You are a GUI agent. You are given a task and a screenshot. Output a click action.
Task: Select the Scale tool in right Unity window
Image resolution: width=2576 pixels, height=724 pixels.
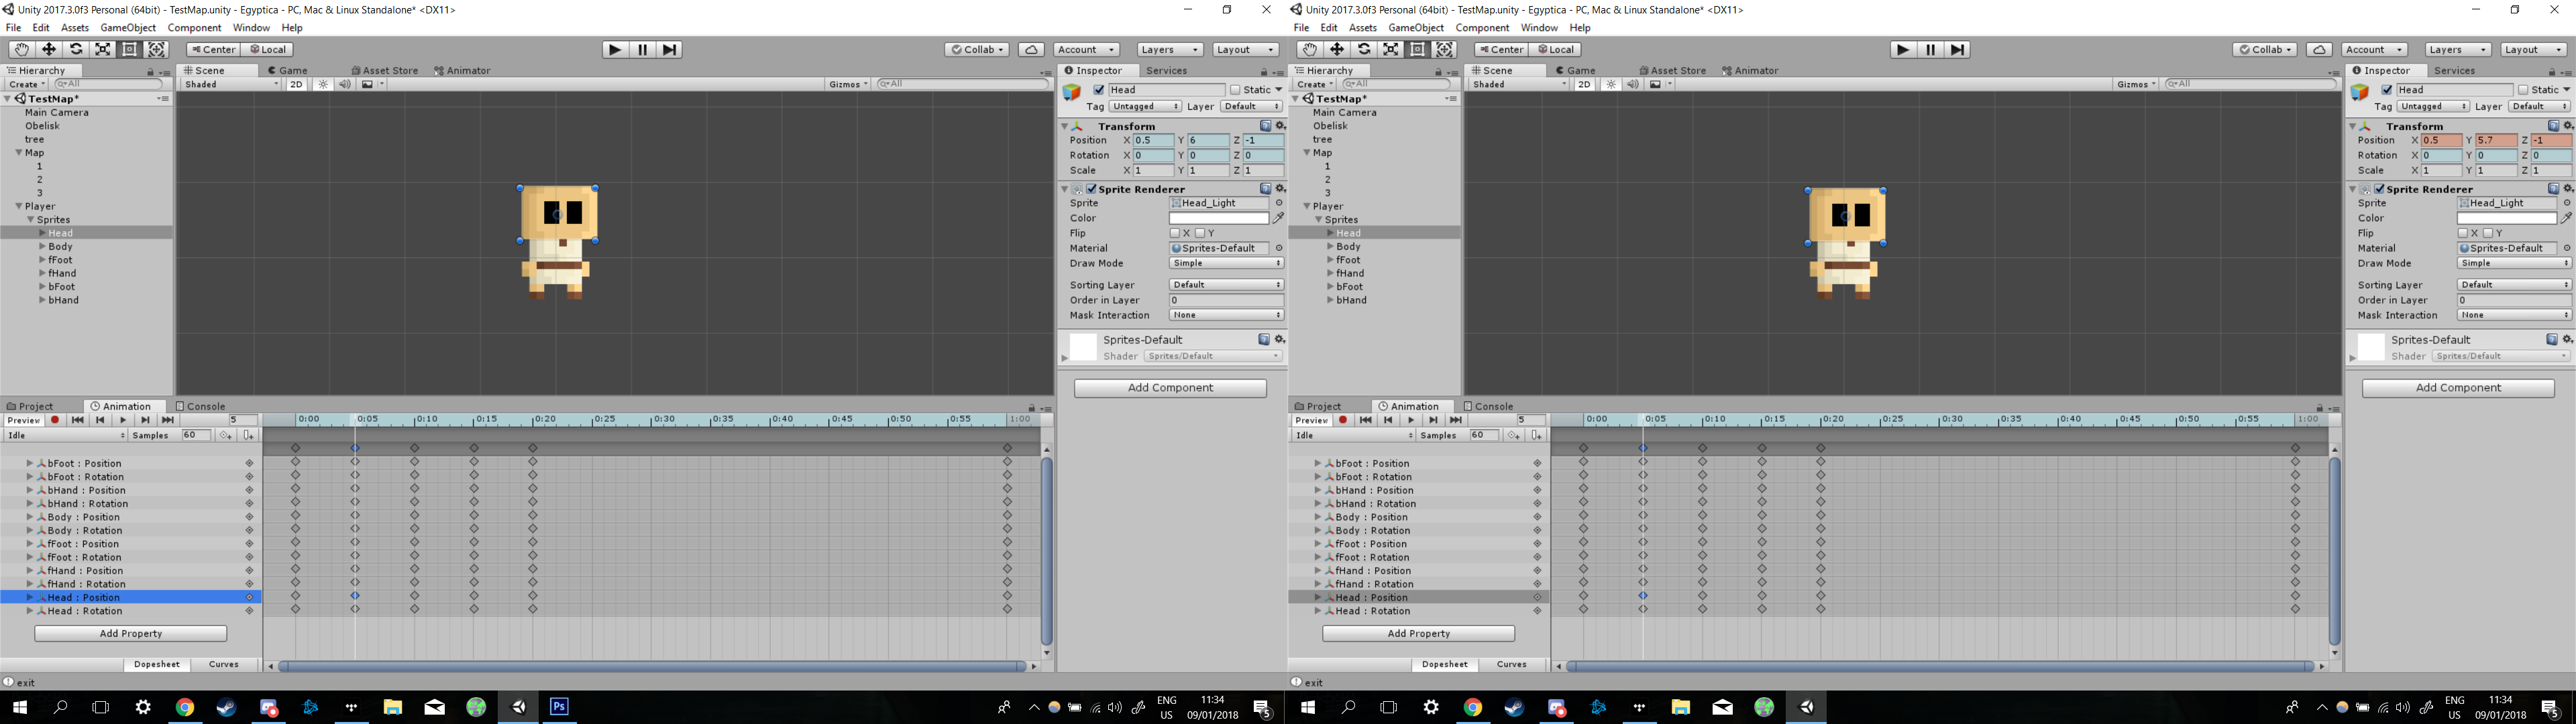pos(1390,49)
